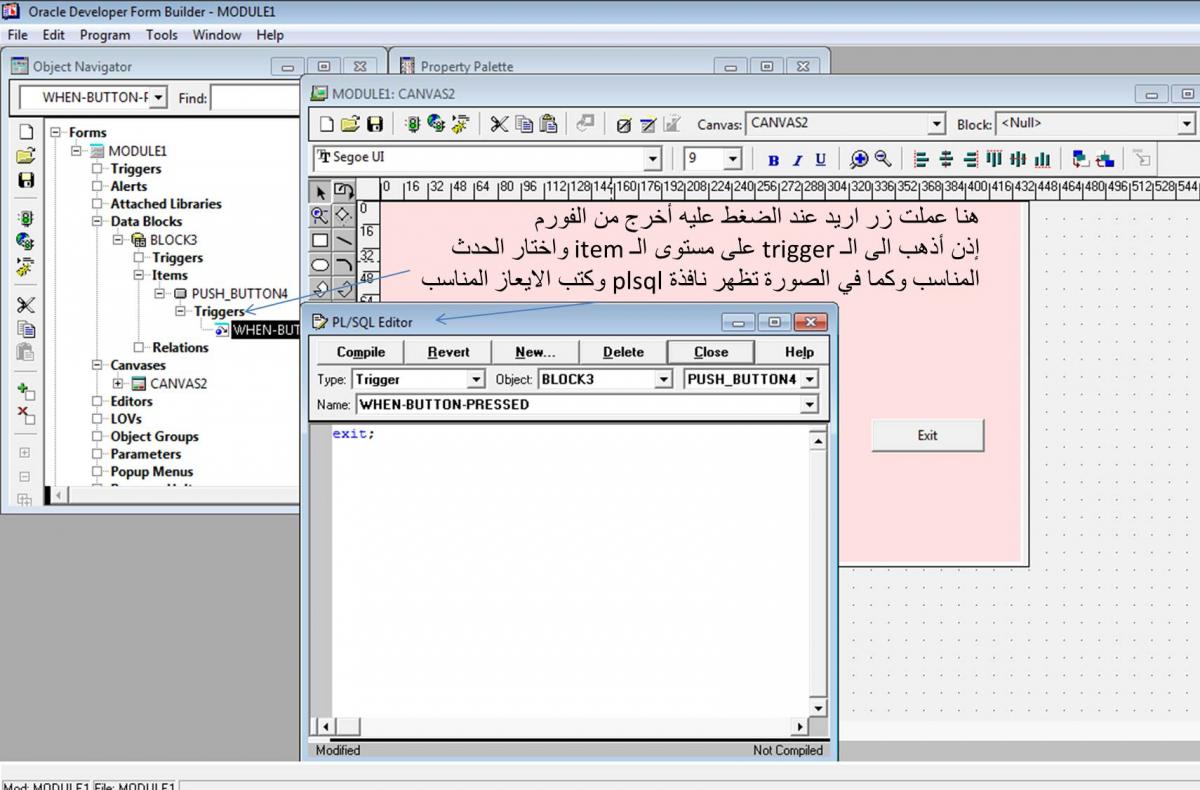Toggle Underline text formatting

pyautogui.click(x=821, y=160)
